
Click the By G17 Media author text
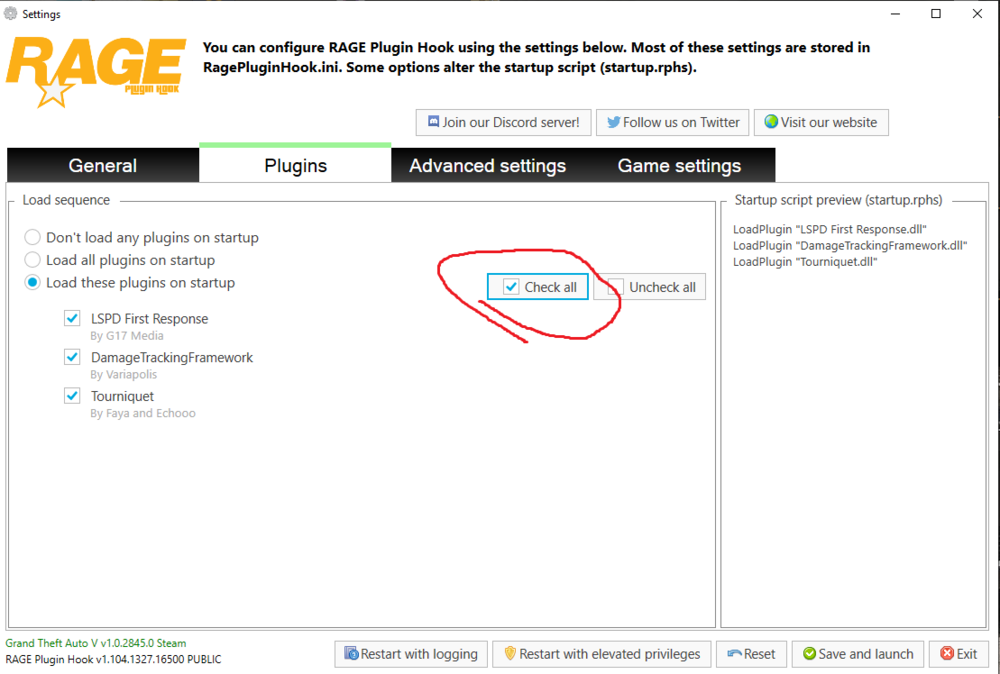[x=127, y=335]
